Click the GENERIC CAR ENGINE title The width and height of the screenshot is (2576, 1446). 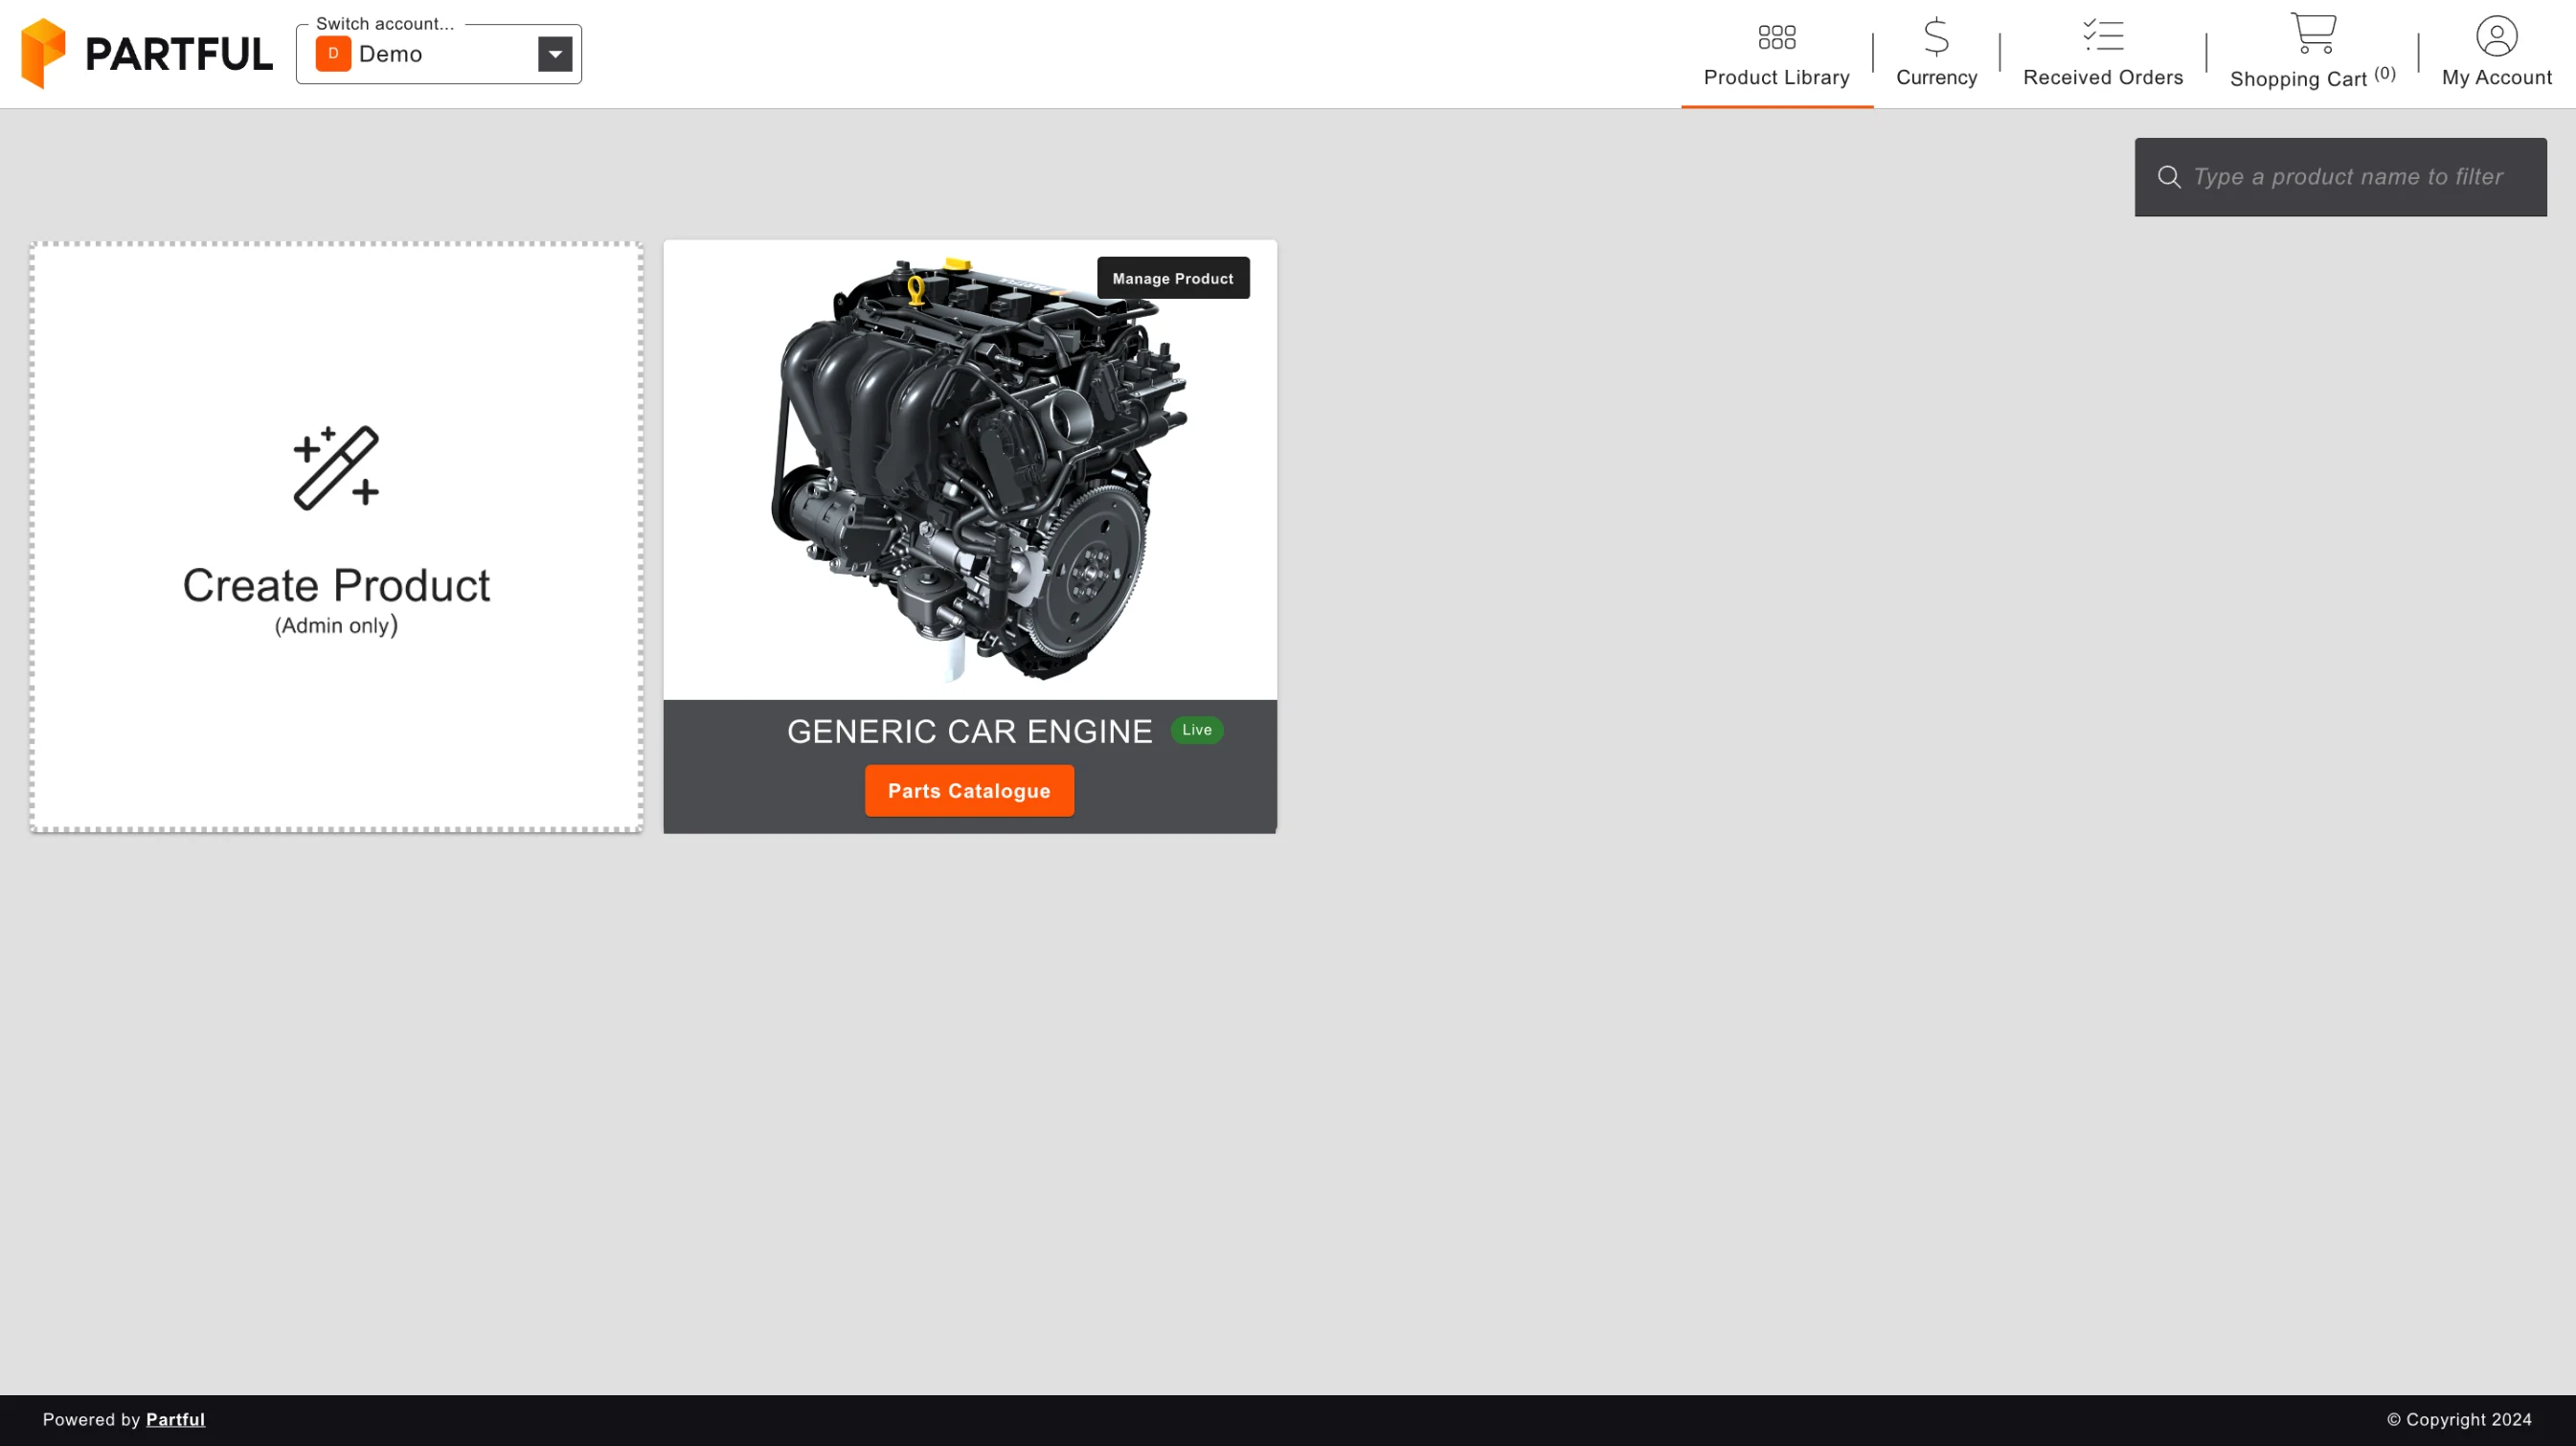coord(969,731)
